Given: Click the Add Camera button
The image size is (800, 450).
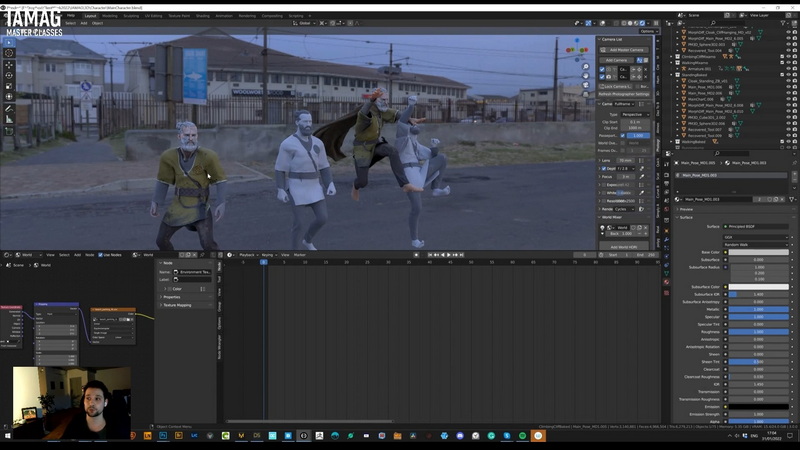Looking at the screenshot, I should (616, 60).
